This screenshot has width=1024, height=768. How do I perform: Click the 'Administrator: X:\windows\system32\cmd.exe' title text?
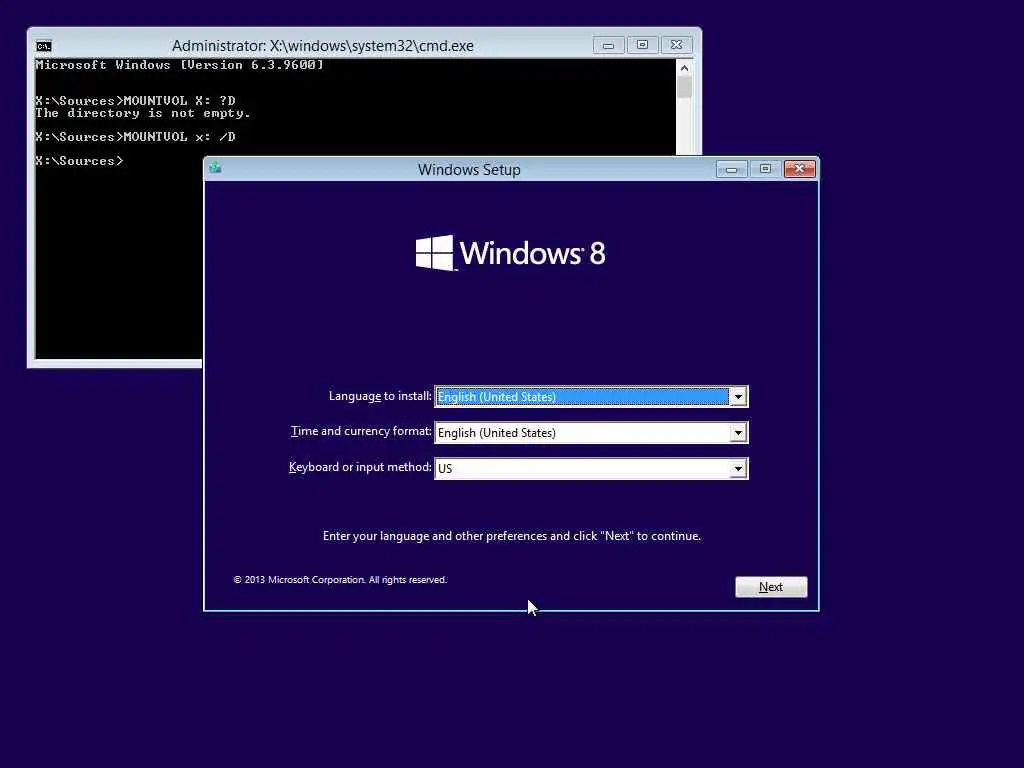[x=323, y=46]
